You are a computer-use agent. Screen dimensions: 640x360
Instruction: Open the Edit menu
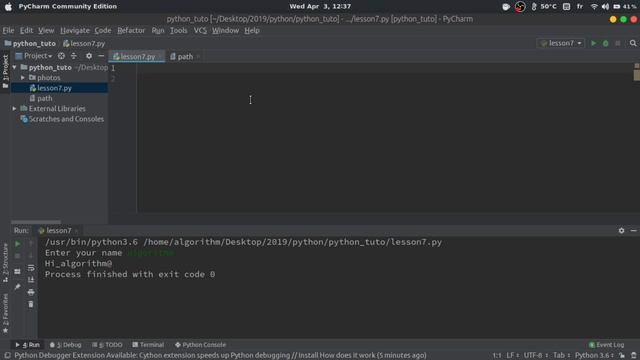26,31
